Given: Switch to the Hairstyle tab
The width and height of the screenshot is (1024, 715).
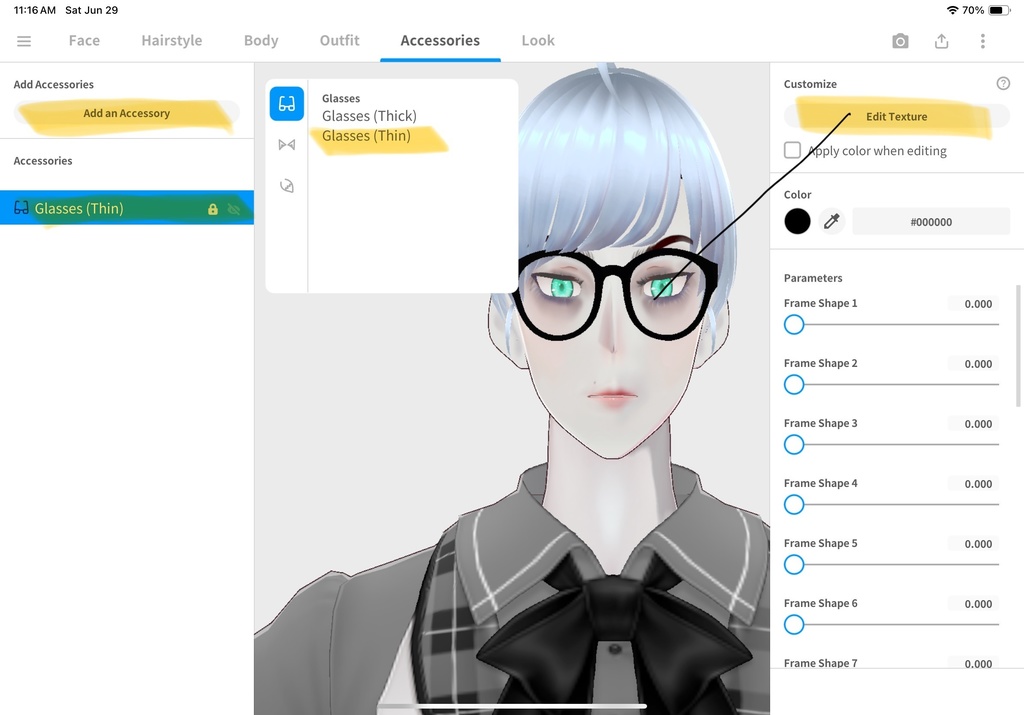Looking at the screenshot, I should tap(172, 40).
